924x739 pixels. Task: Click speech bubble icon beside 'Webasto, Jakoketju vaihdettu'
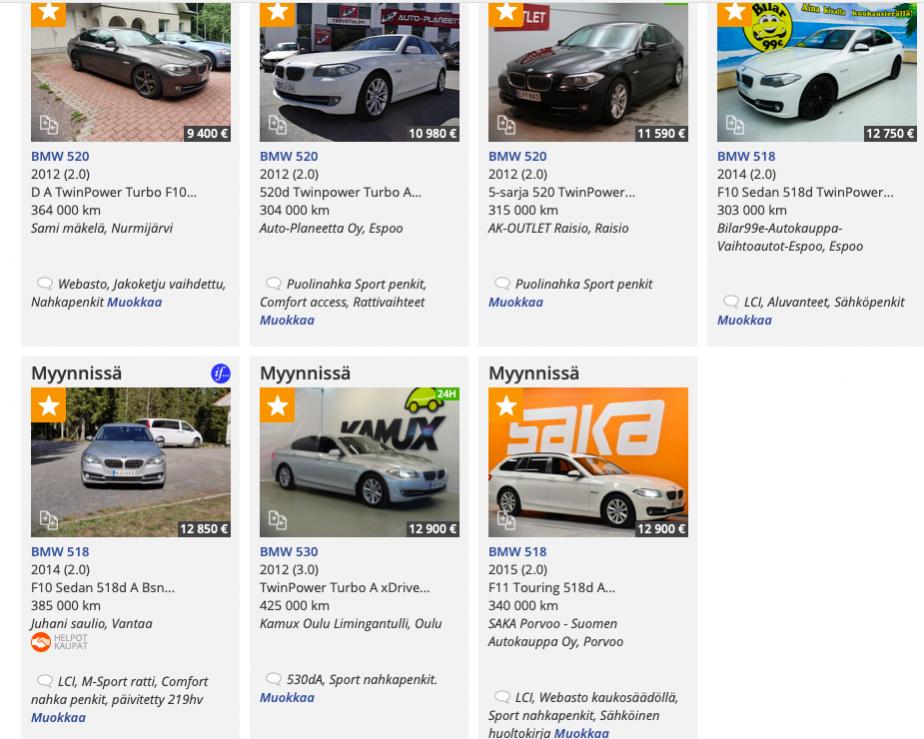pos(44,284)
